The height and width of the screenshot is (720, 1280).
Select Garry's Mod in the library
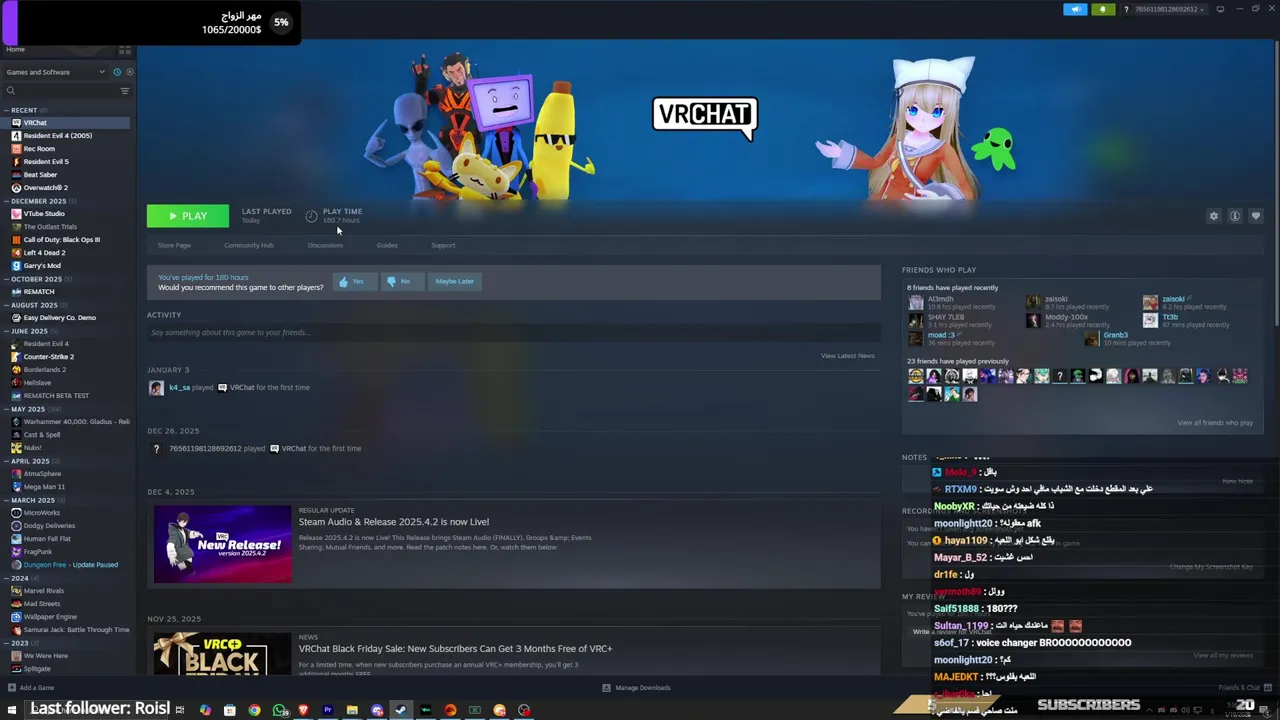[x=42, y=266]
